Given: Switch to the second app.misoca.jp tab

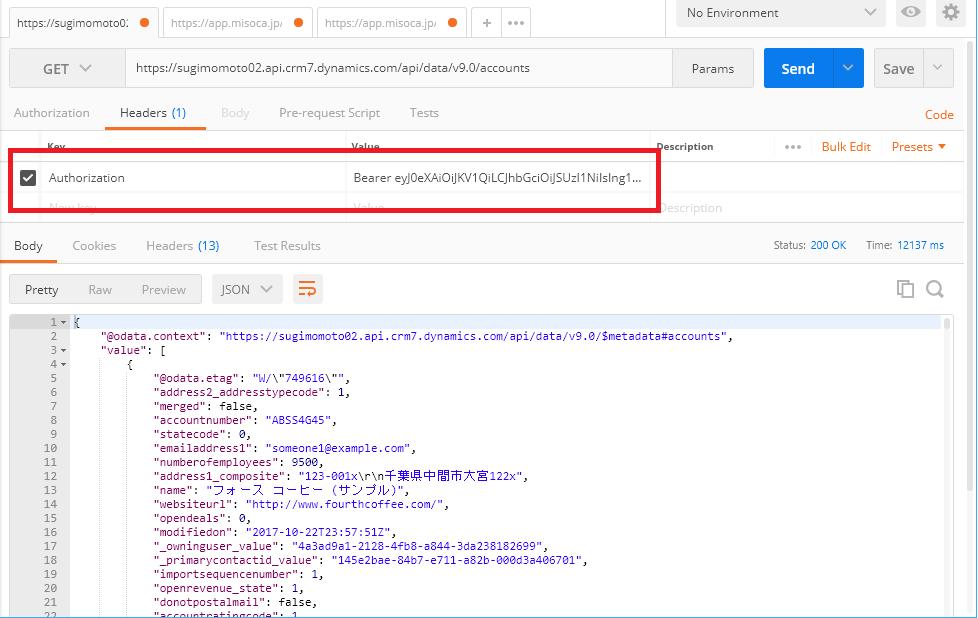Looking at the screenshot, I should [238, 23].
